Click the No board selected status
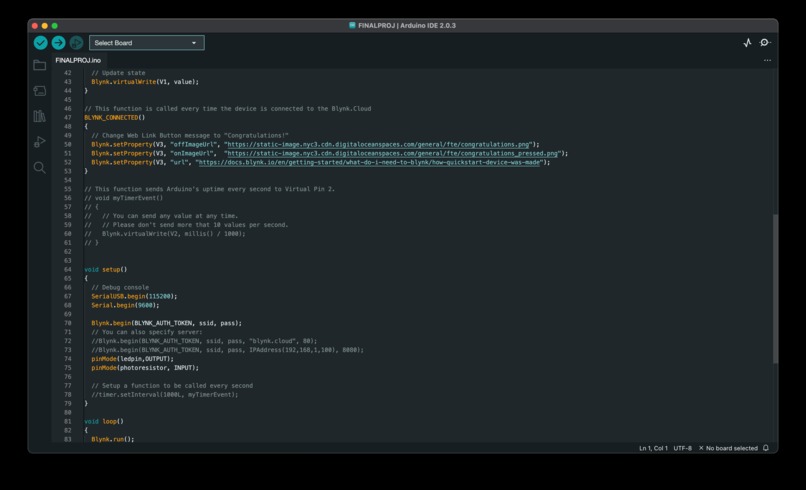 728,448
